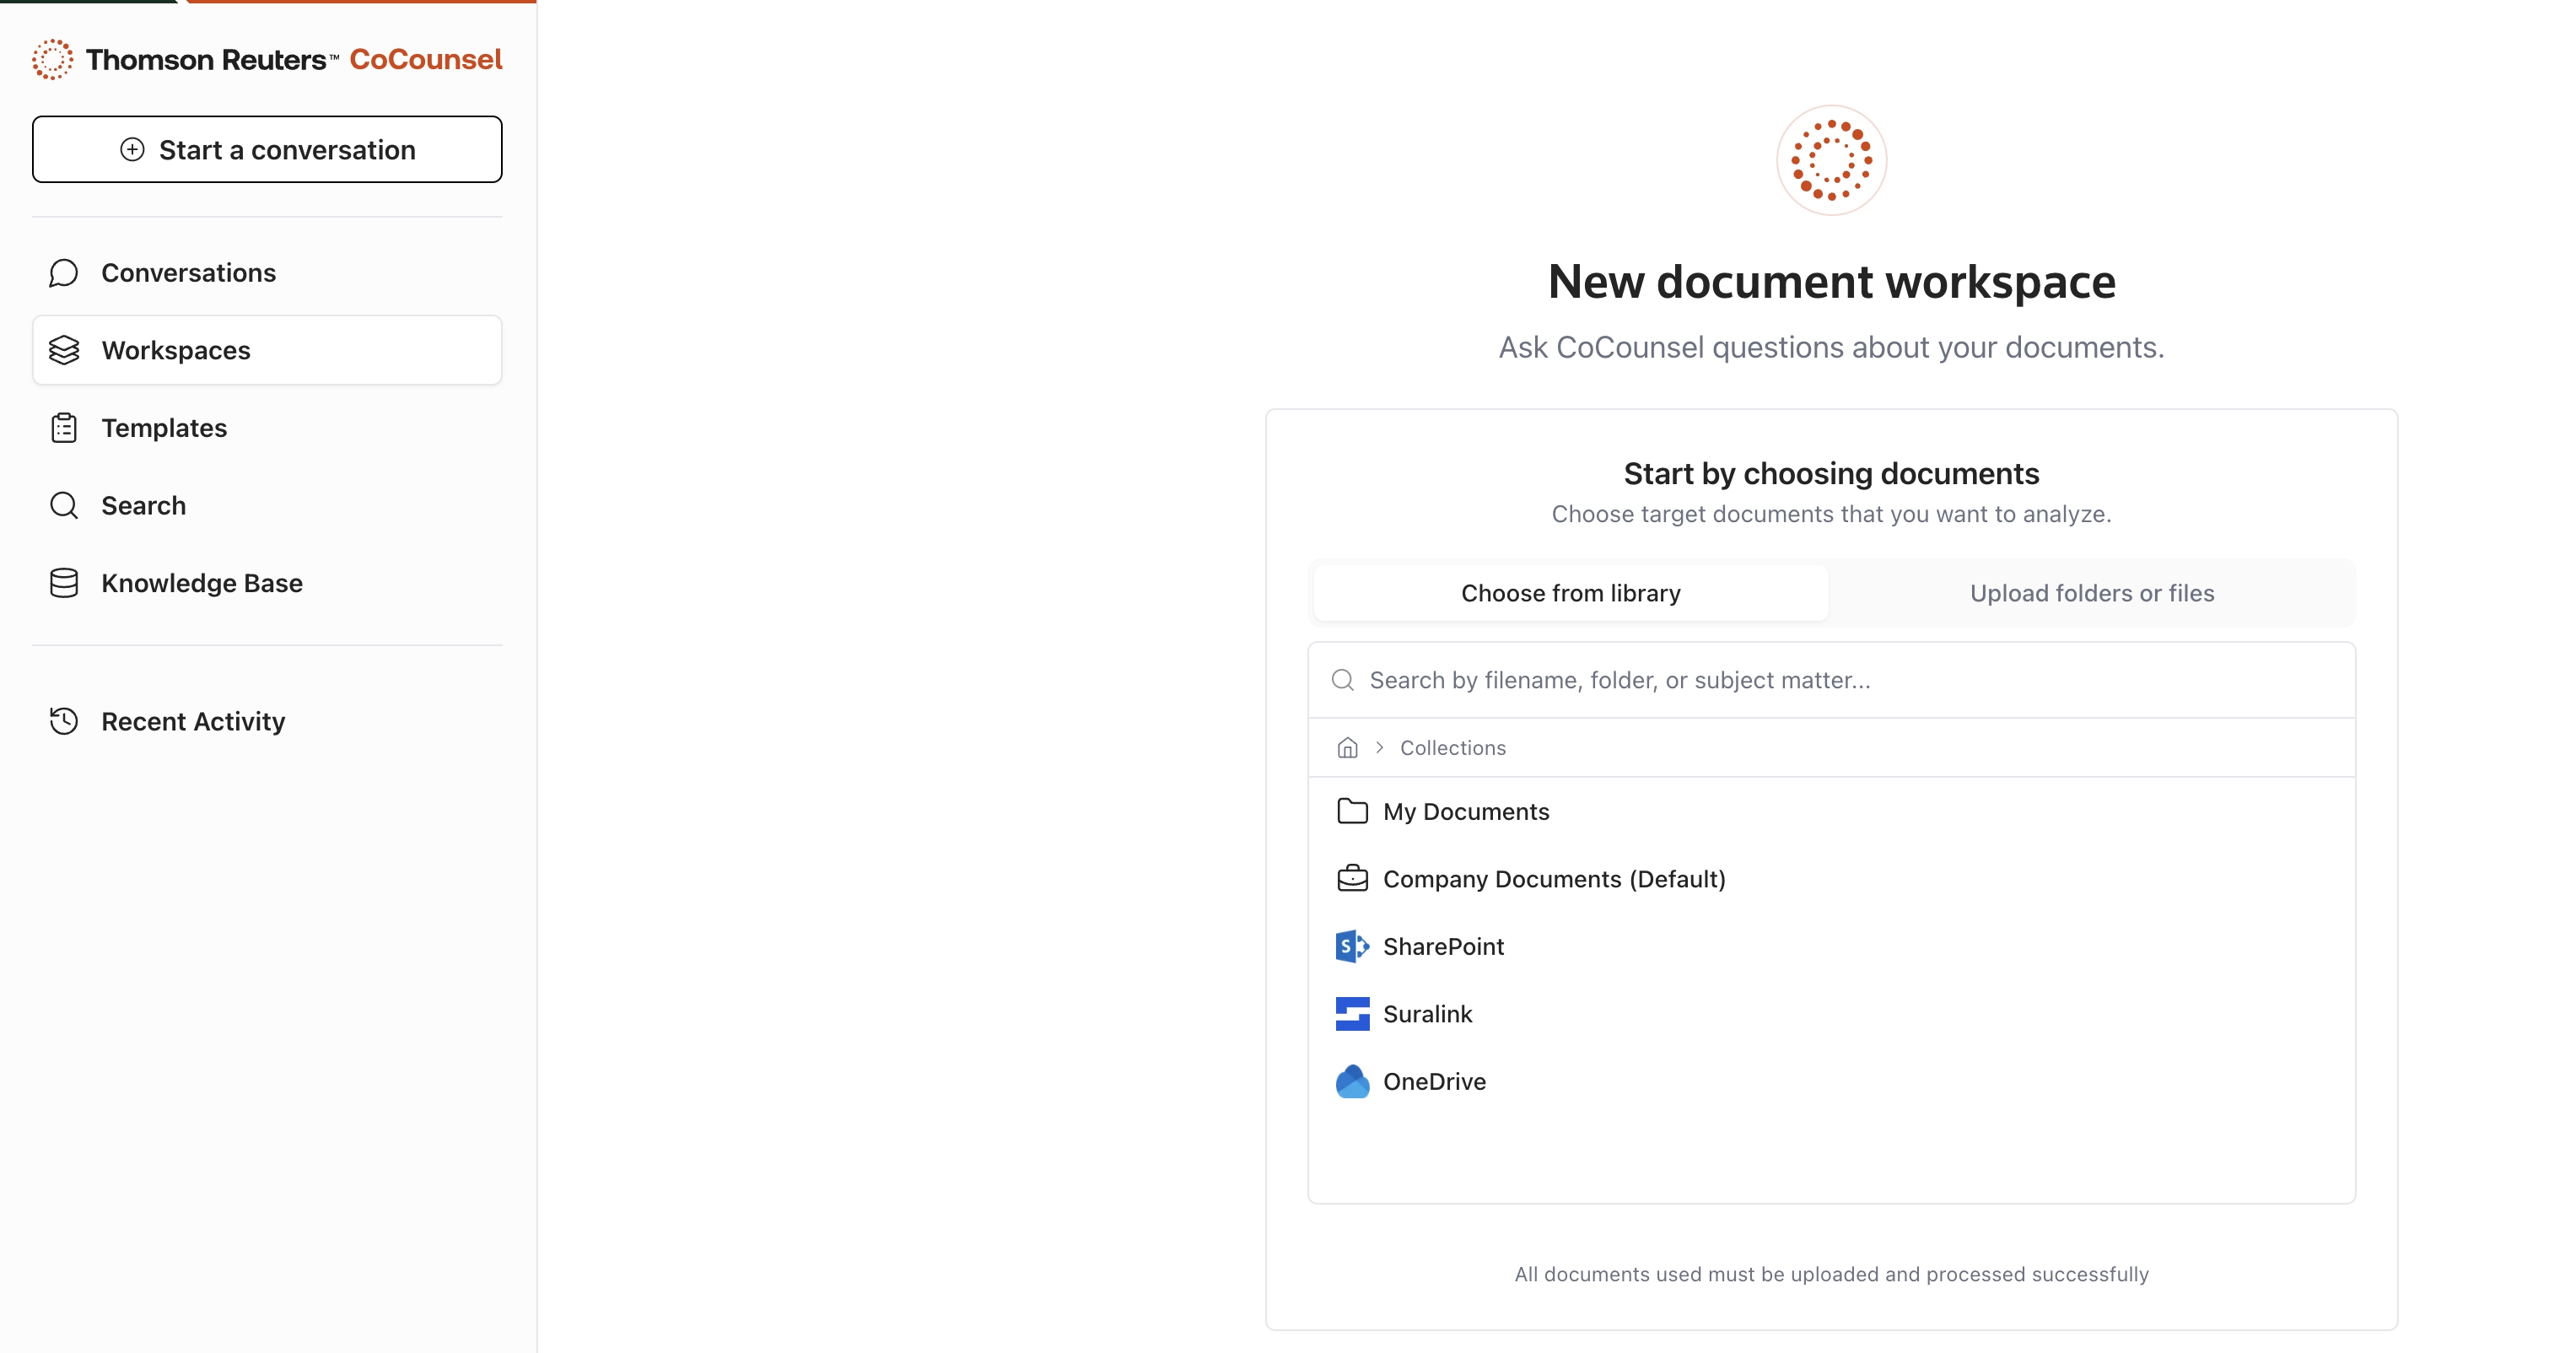Open the My Documents folder
This screenshot has height=1353, width=2576.
(x=1465, y=811)
